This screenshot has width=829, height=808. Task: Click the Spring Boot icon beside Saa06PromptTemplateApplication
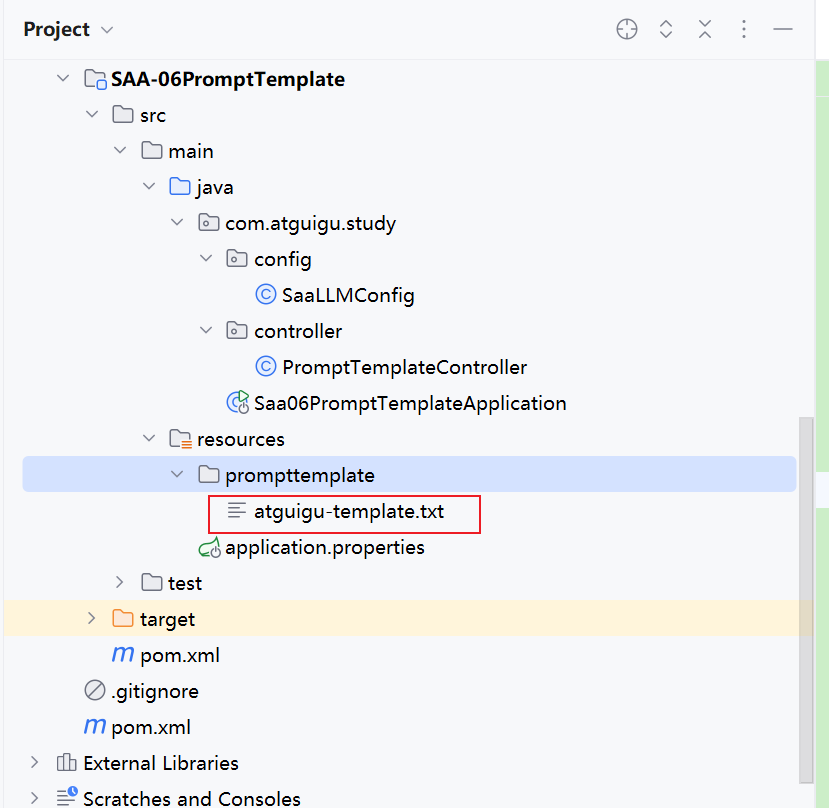point(236,402)
